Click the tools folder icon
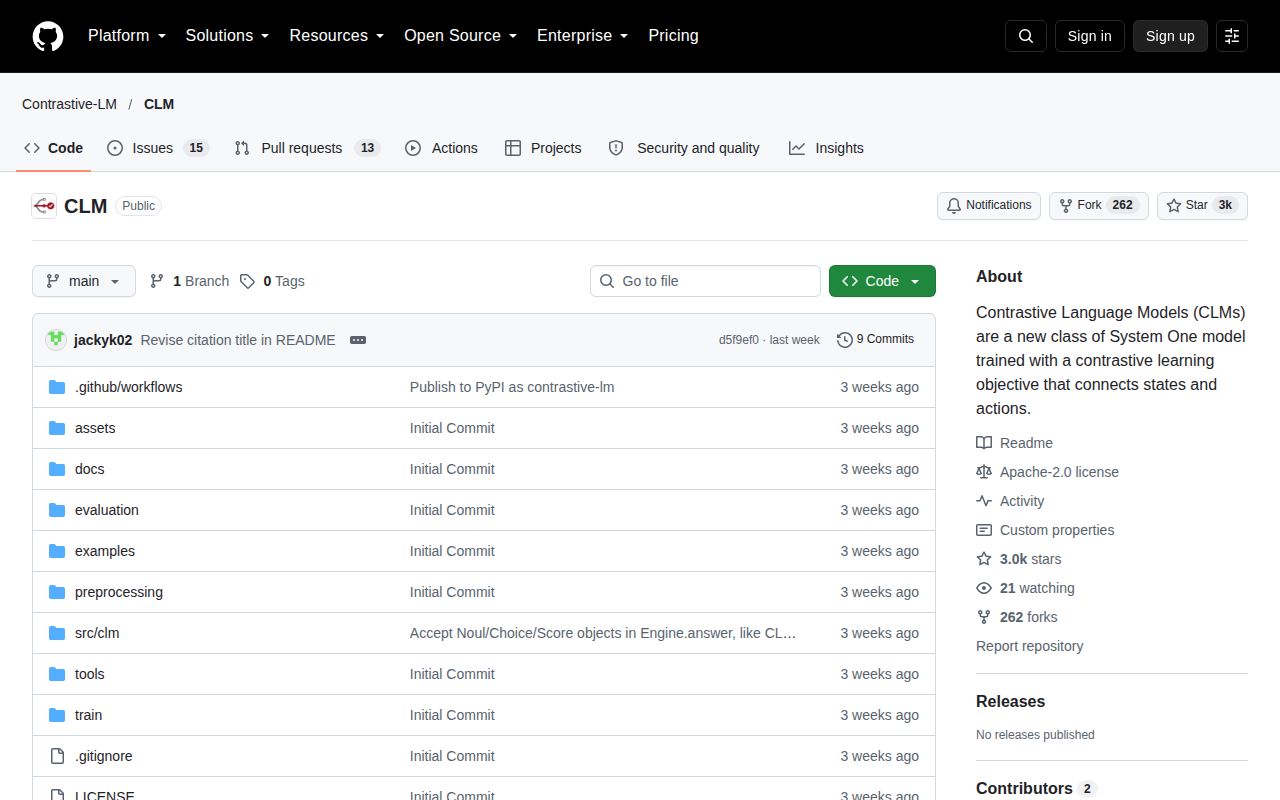The width and height of the screenshot is (1280, 800). (x=57, y=674)
